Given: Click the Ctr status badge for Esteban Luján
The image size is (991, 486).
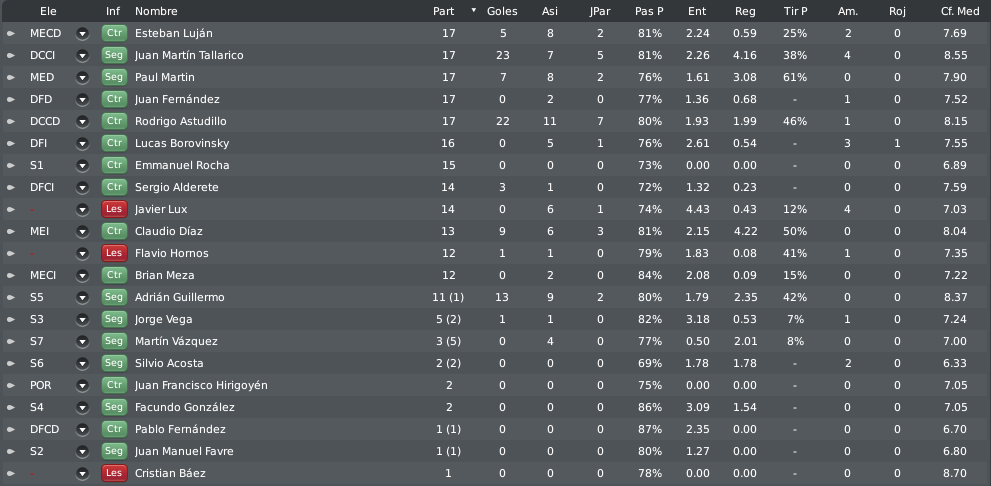Looking at the screenshot, I should [x=114, y=33].
